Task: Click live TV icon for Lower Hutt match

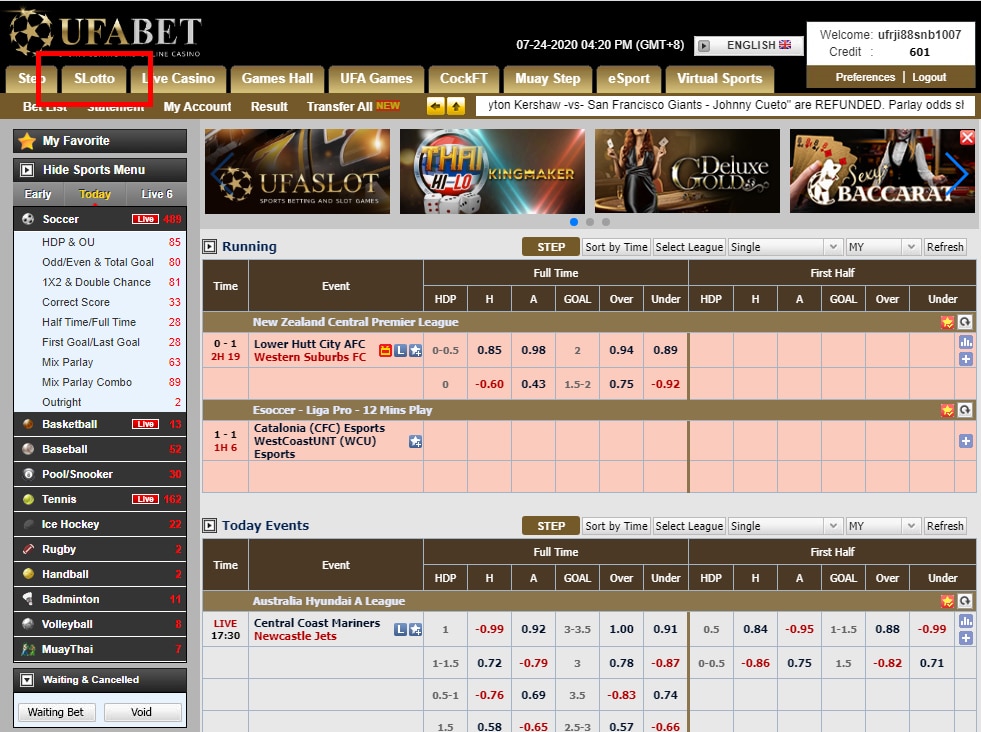Action: click(385, 350)
